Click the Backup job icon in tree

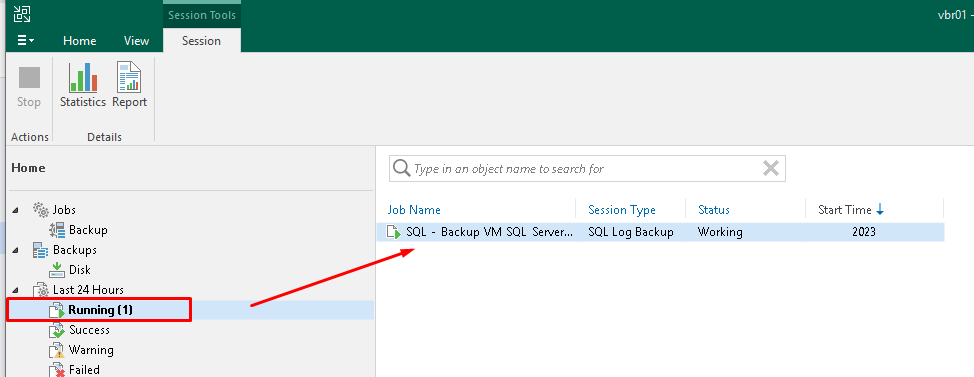(57, 230)
